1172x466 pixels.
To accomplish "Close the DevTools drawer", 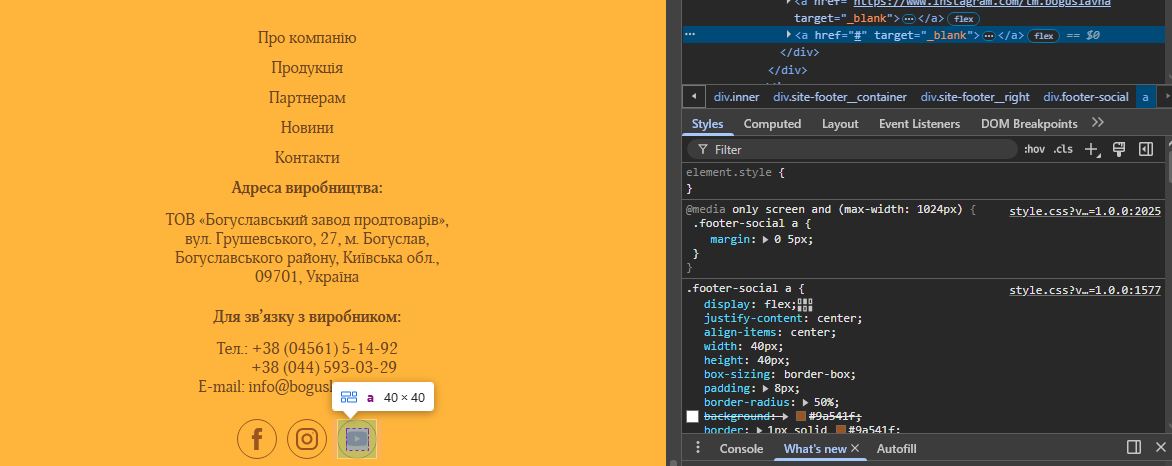I will (x=1161, y=447).
